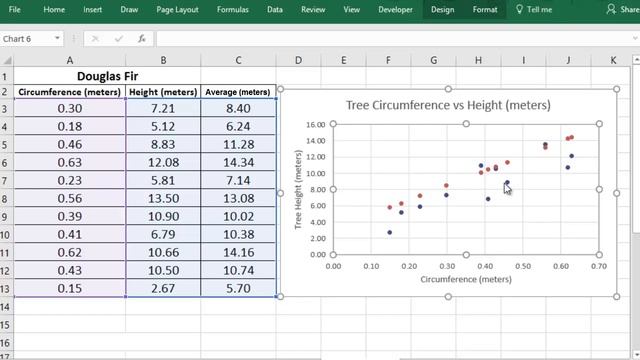Click the Circumference (meters) axis title
640x360 pixels.
point(466,279)
